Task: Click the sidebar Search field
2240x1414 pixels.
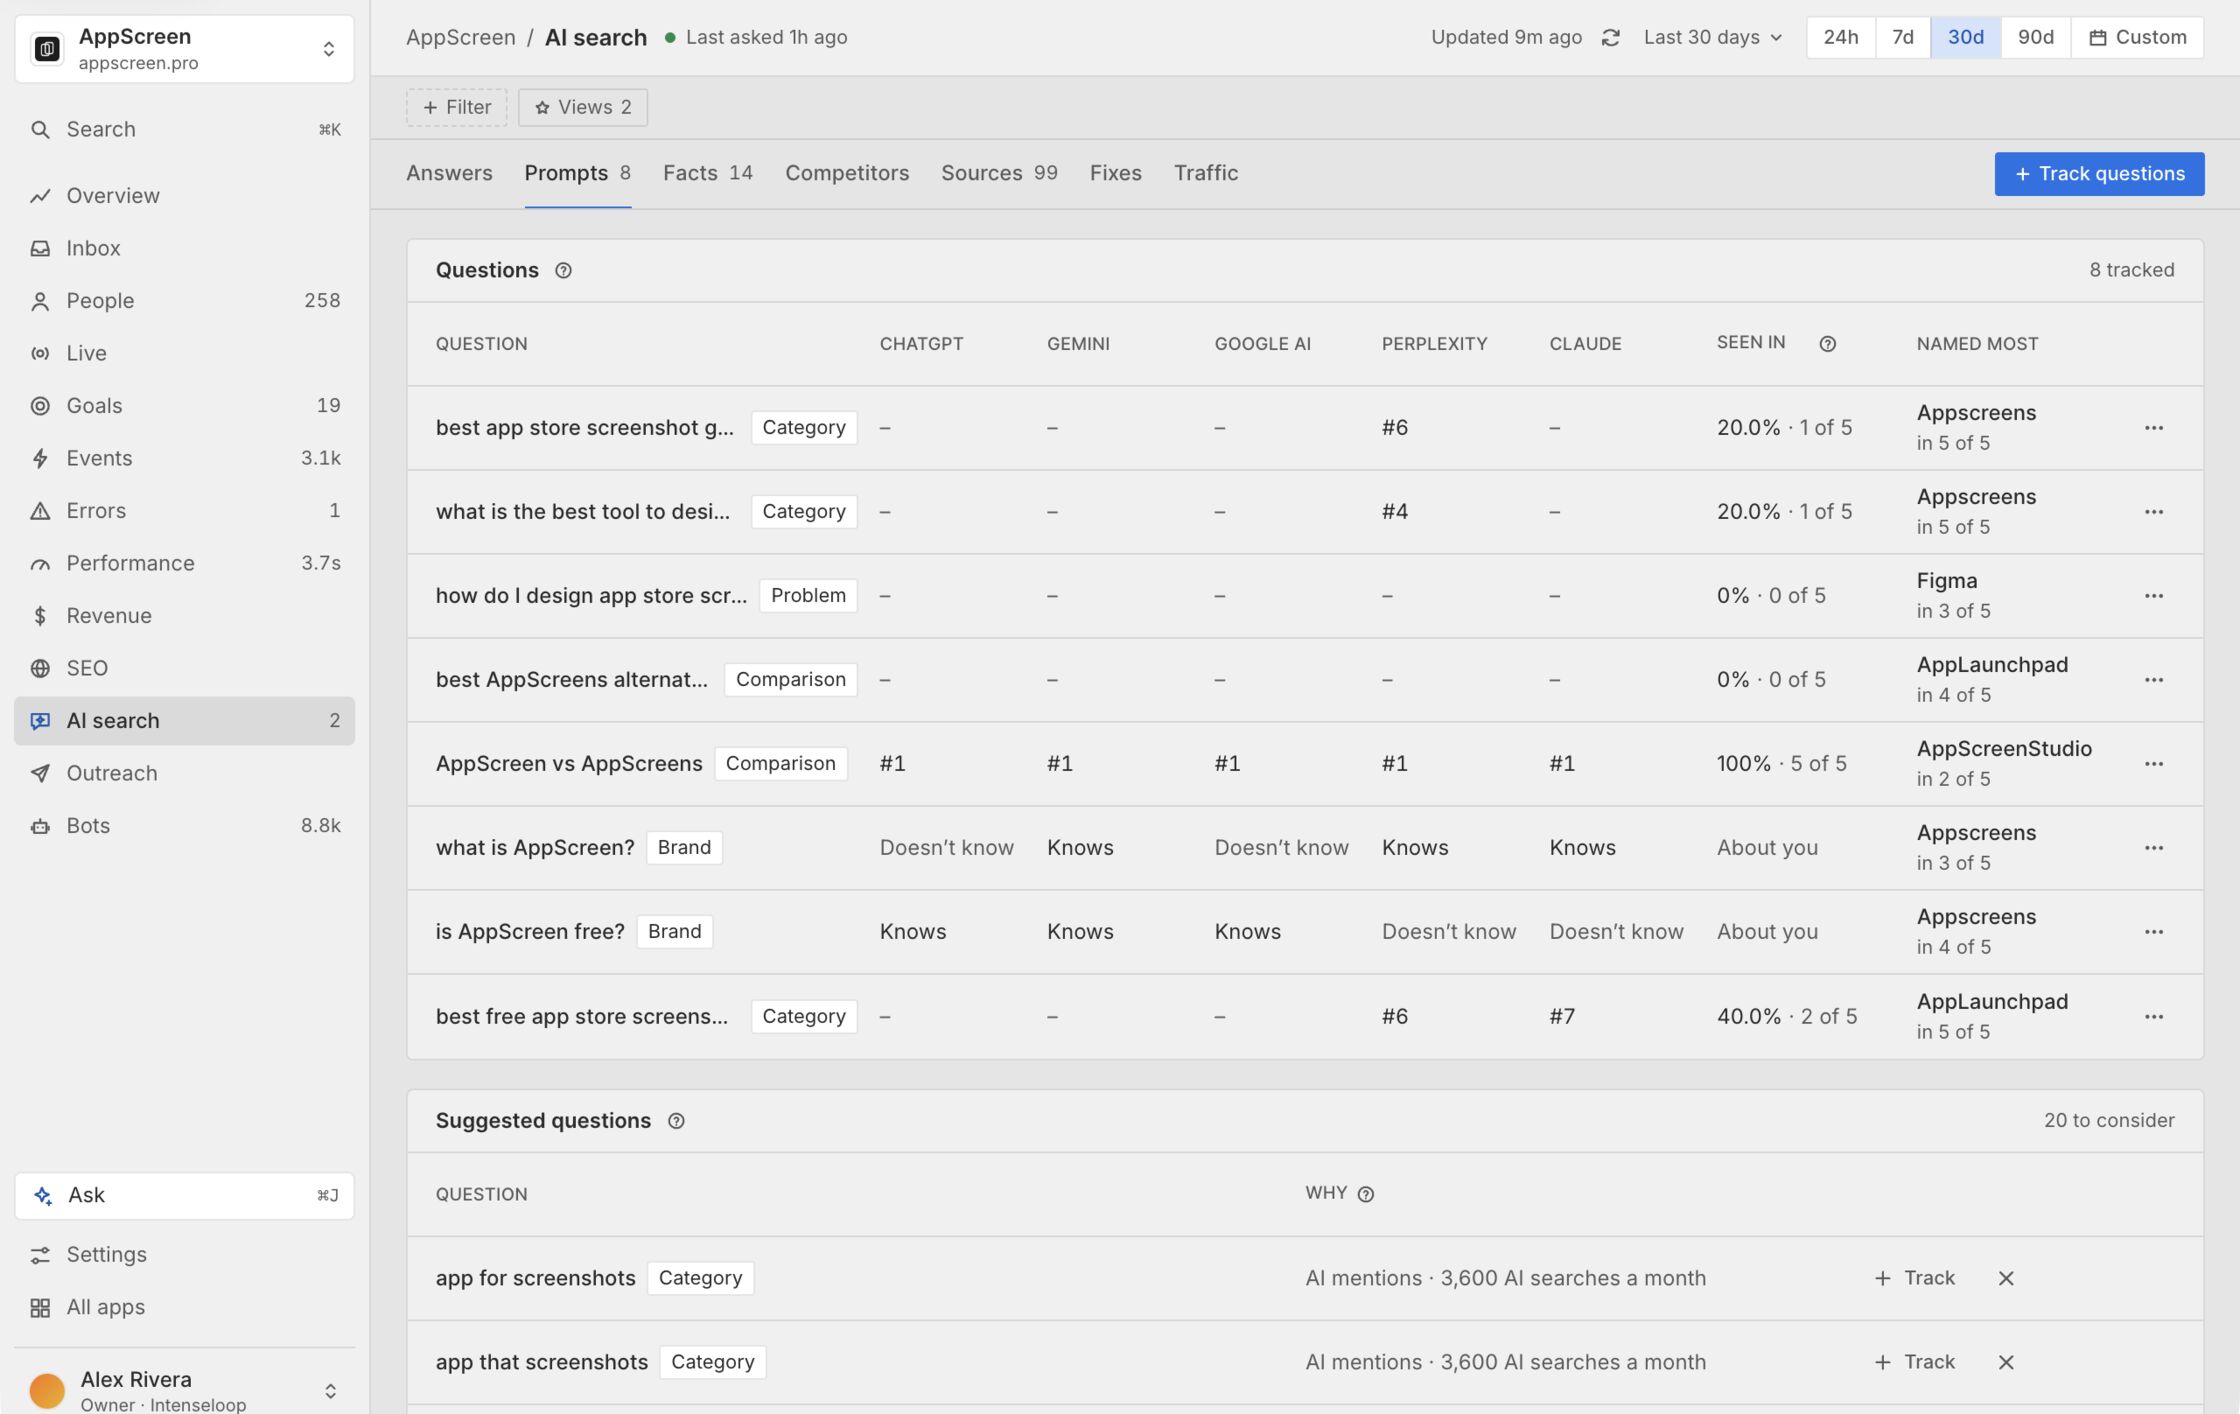Action: 185,130
